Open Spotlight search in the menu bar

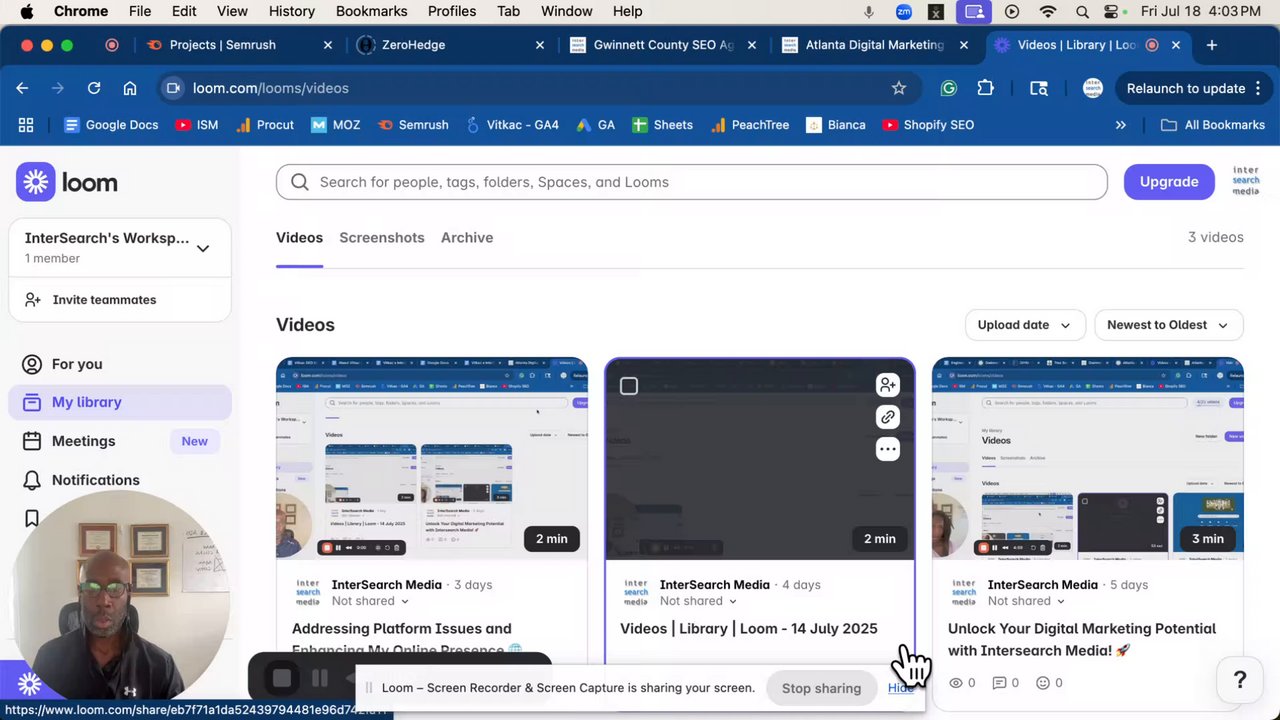click(1082, 12)
